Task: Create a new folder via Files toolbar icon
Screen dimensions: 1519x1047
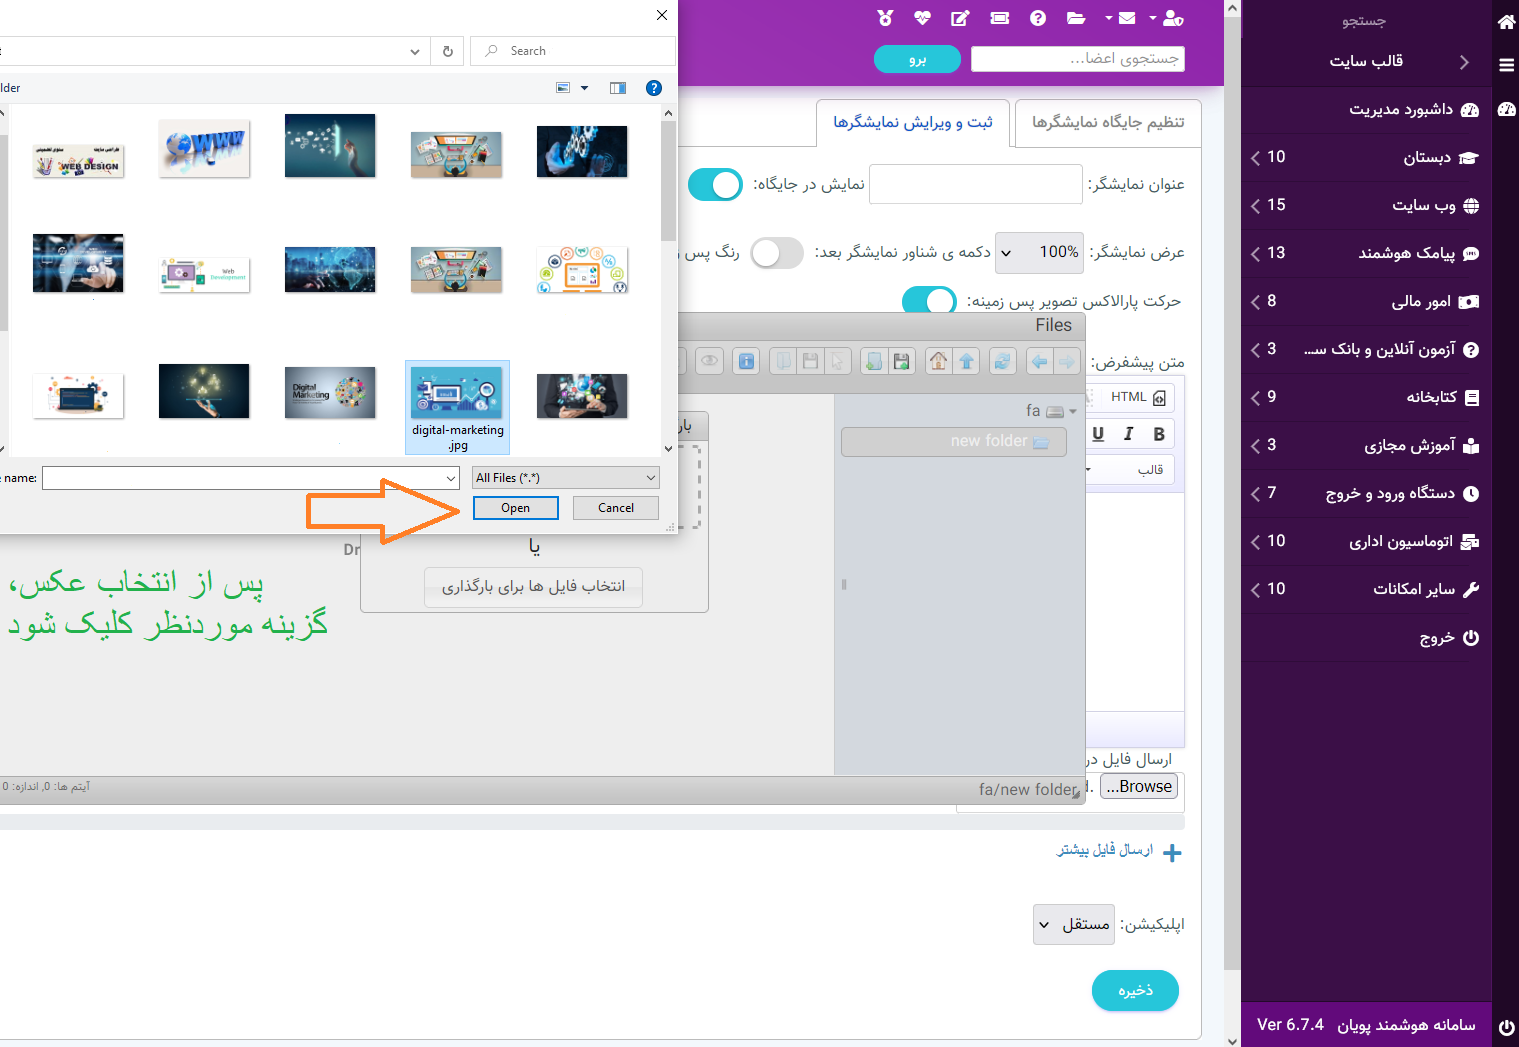Action: coord(873,361)
